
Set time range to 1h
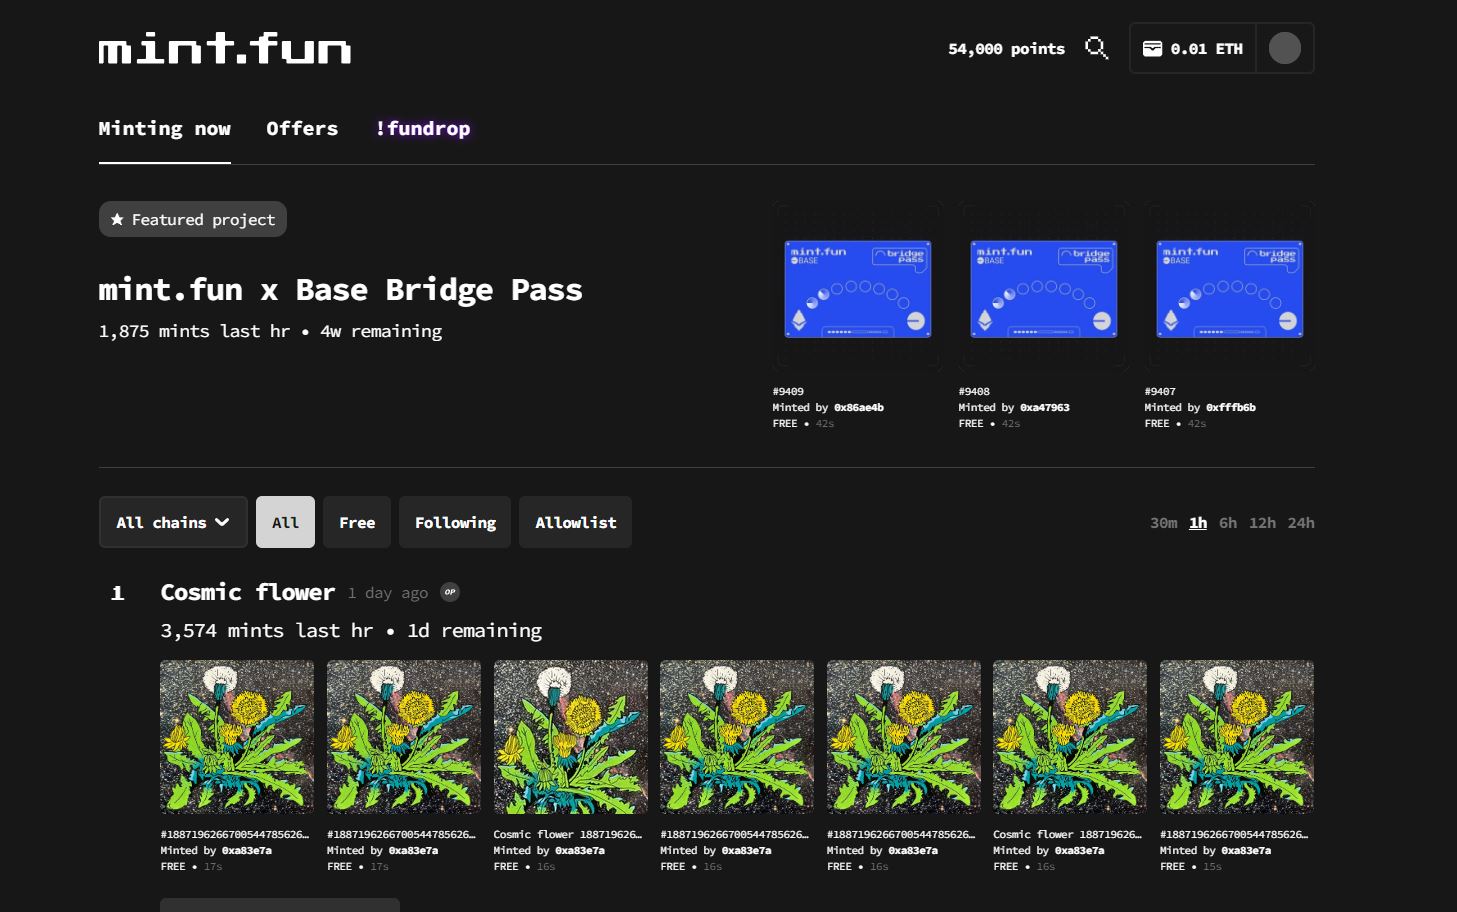(x=1198, y=522)
